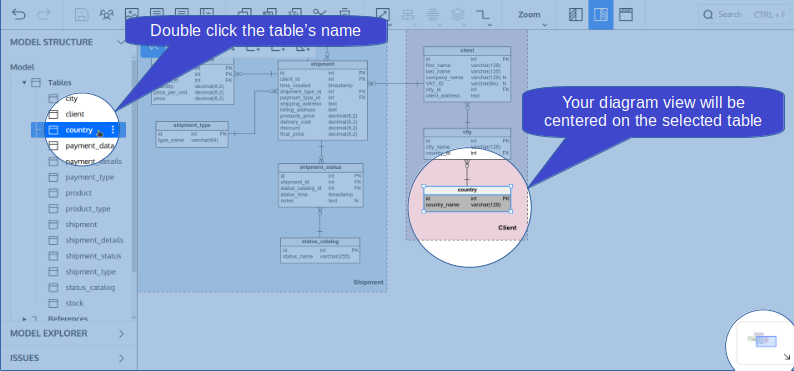Click the align horizontally icon
Screen dimensions: 794x371
pos(408,15)
